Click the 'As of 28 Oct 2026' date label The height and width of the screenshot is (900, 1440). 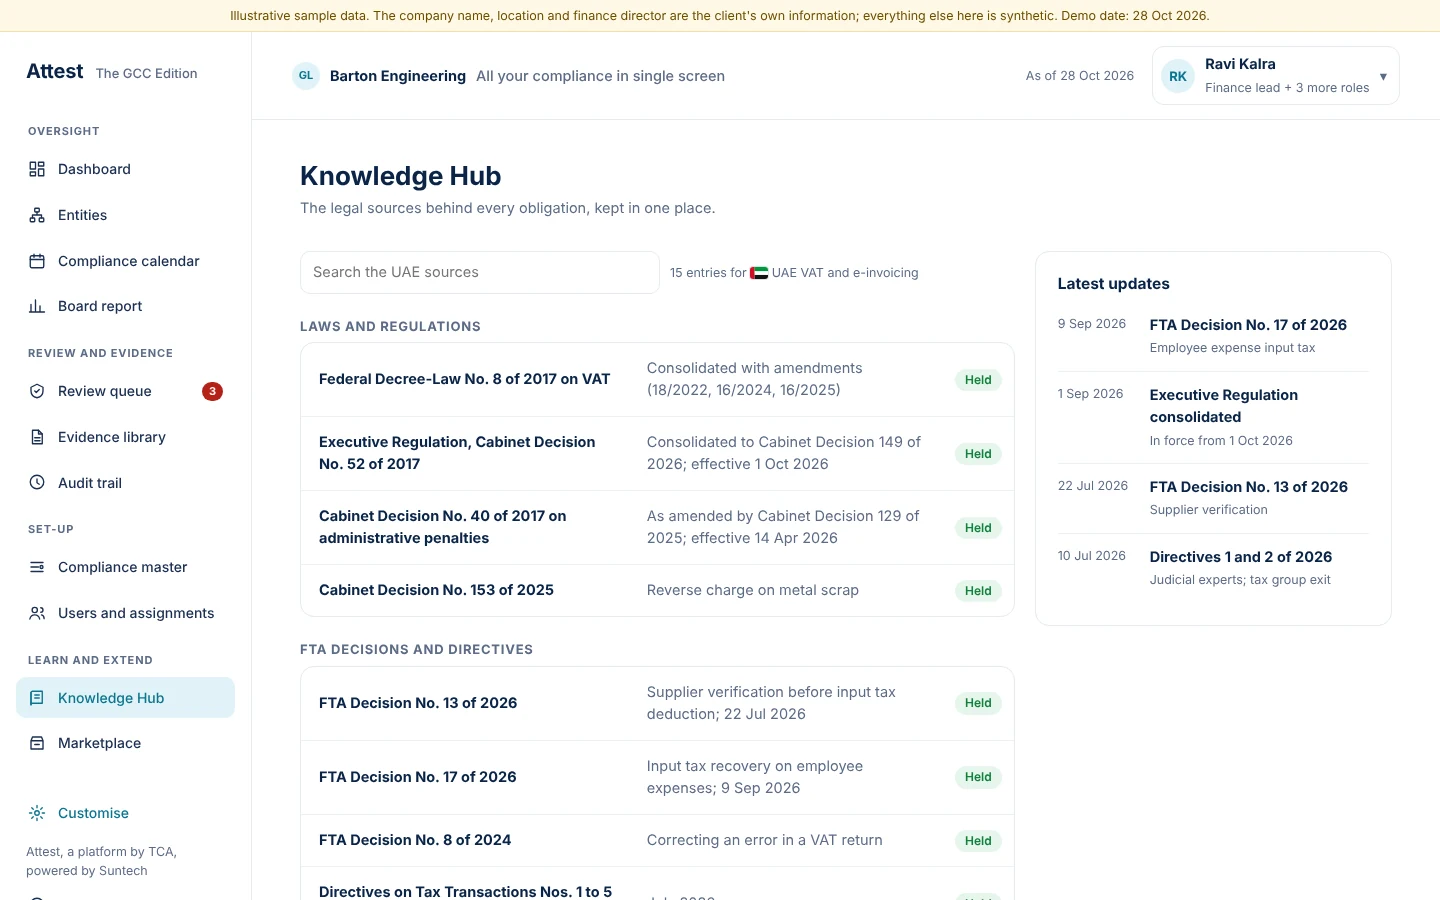1080,76
